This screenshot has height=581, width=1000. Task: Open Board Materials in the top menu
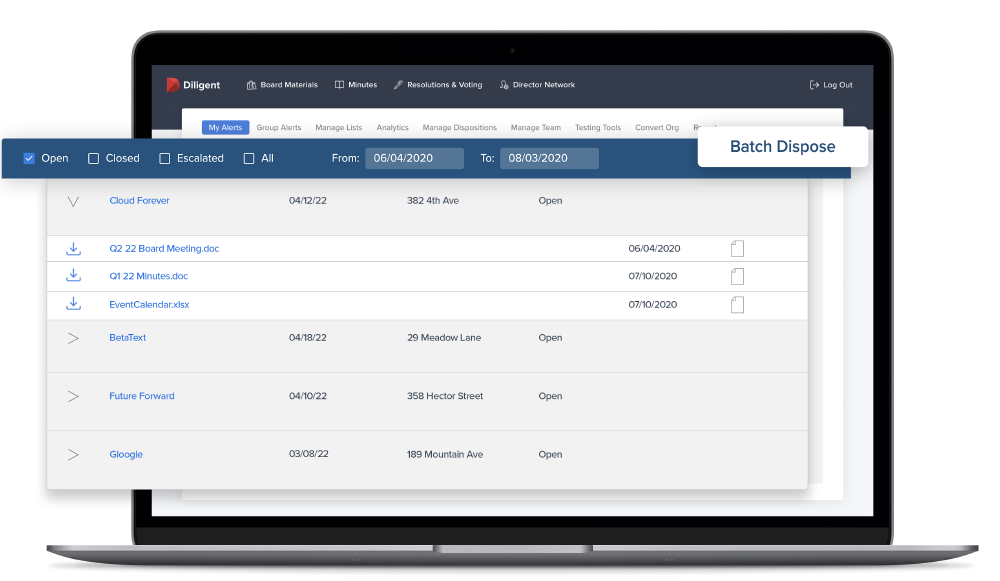(x=282, y=85)
